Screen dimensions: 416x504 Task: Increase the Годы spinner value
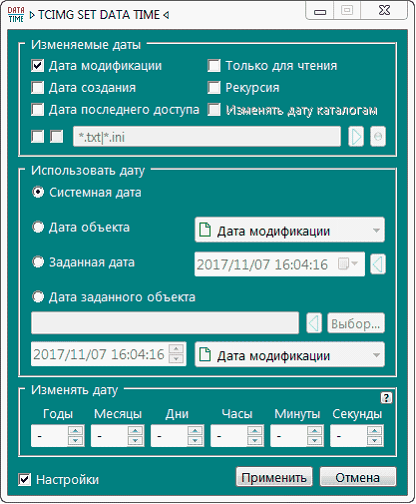[x=75, y=430]
